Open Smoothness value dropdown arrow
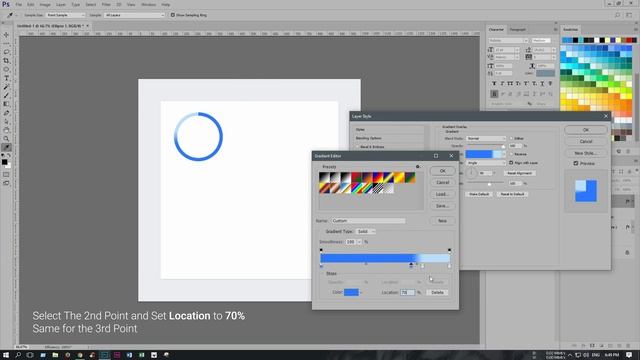Screen dimensions: 640x360 tap(359, 242)
